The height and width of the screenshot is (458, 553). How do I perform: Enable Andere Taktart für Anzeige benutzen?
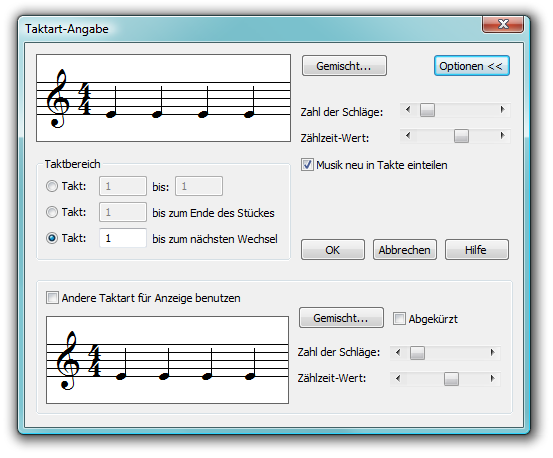coord(52,298)
